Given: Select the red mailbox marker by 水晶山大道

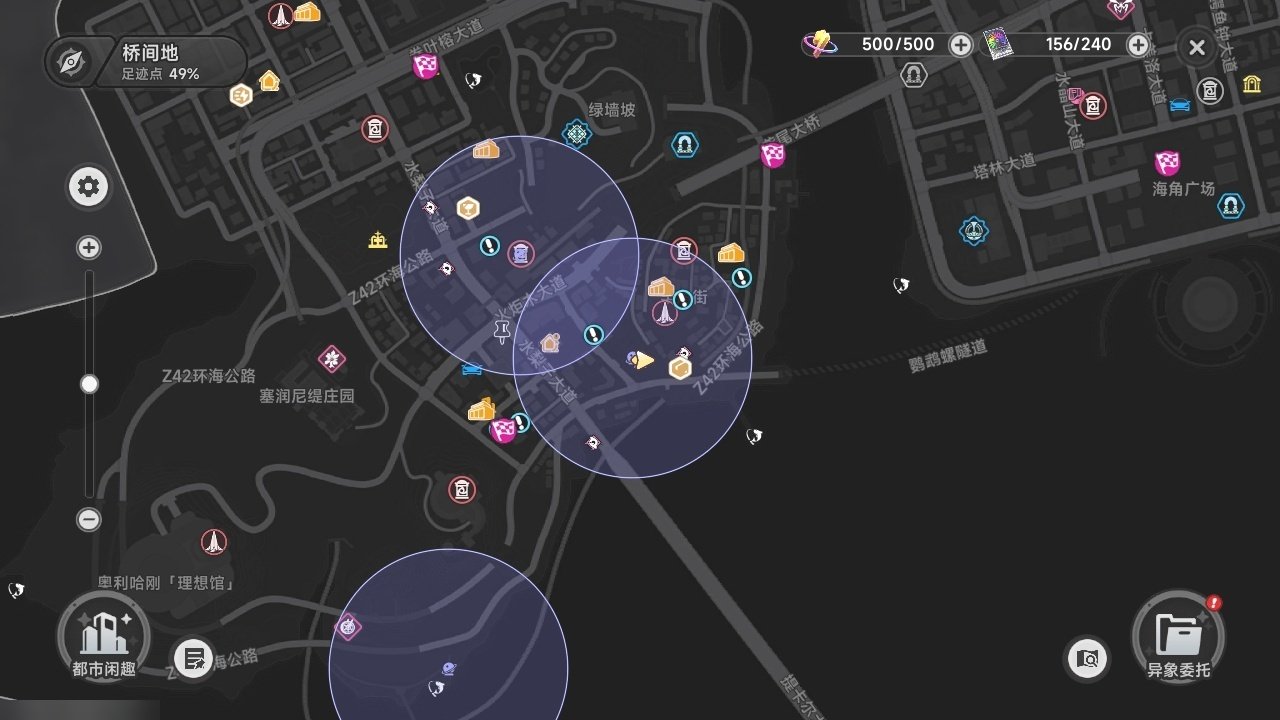Looking at the screenshot, I should [x=1094, y=105].
